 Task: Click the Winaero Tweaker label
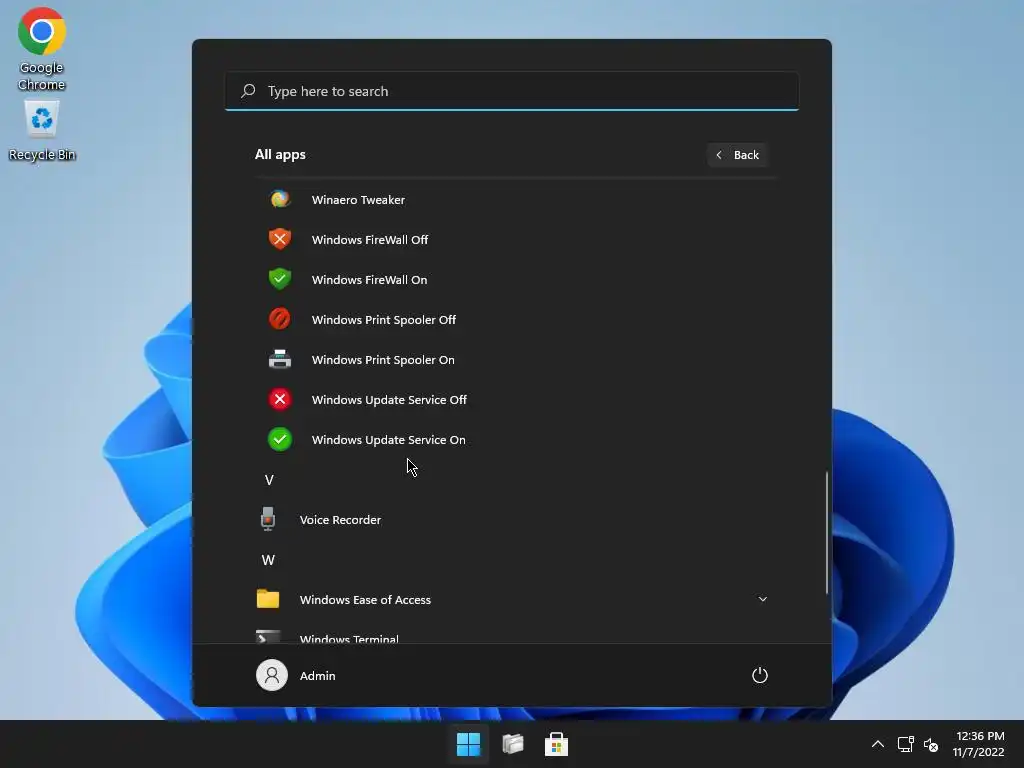pos(358,200)
